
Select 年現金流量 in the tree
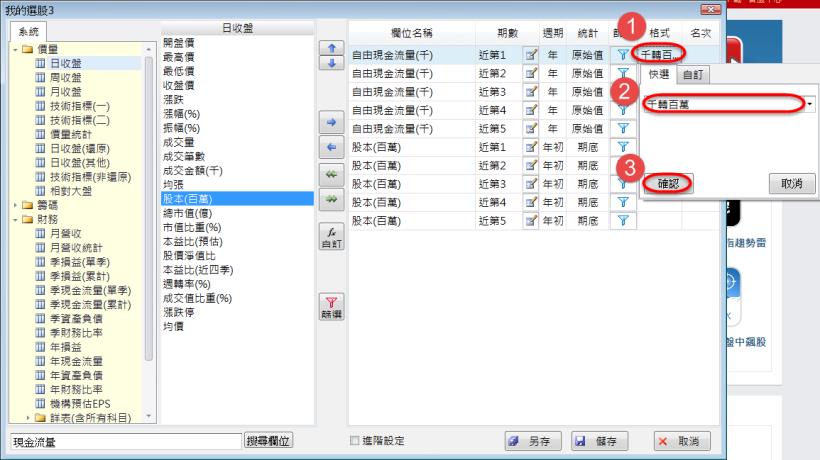click(76, 361)
